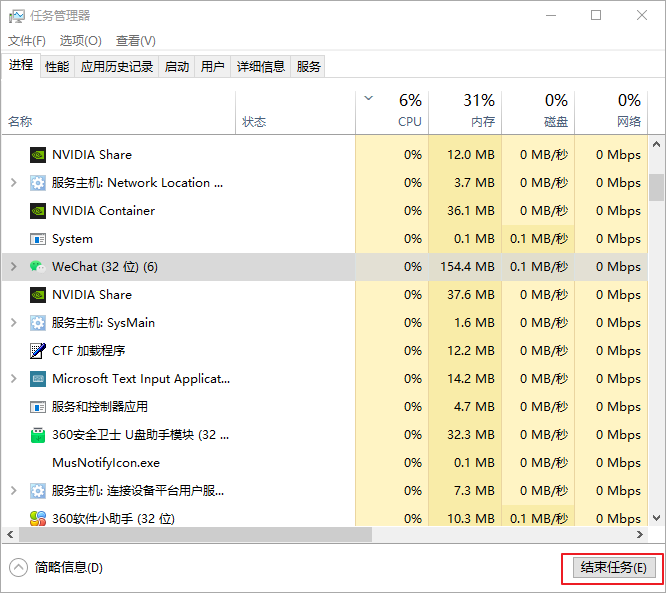Select the System process name
The height and width of the screenshot is (593, 666).
72,239
